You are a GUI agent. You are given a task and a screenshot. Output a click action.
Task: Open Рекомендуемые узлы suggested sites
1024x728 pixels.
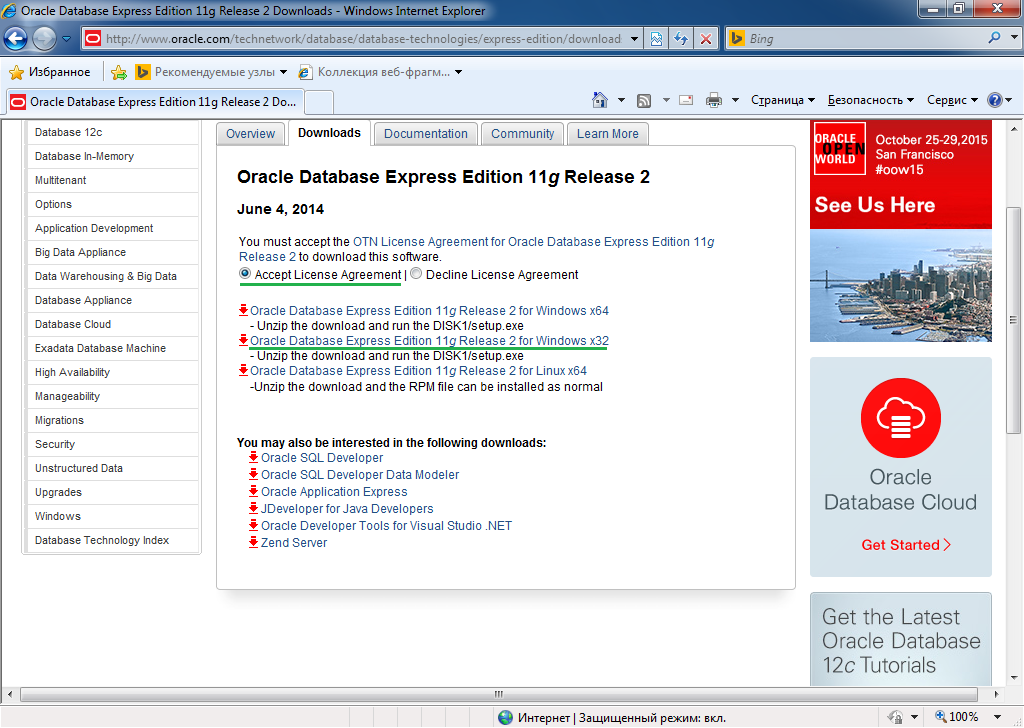[211, 72]
